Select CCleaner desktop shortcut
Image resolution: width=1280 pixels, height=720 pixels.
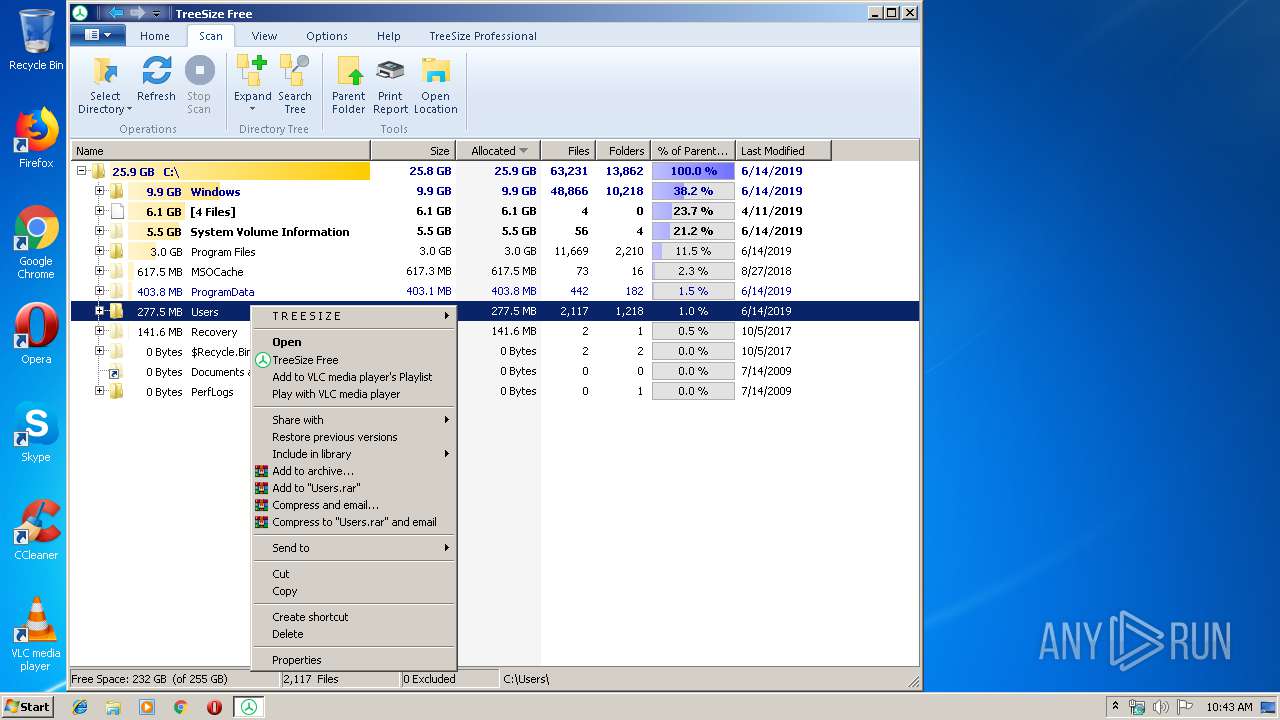36,530
